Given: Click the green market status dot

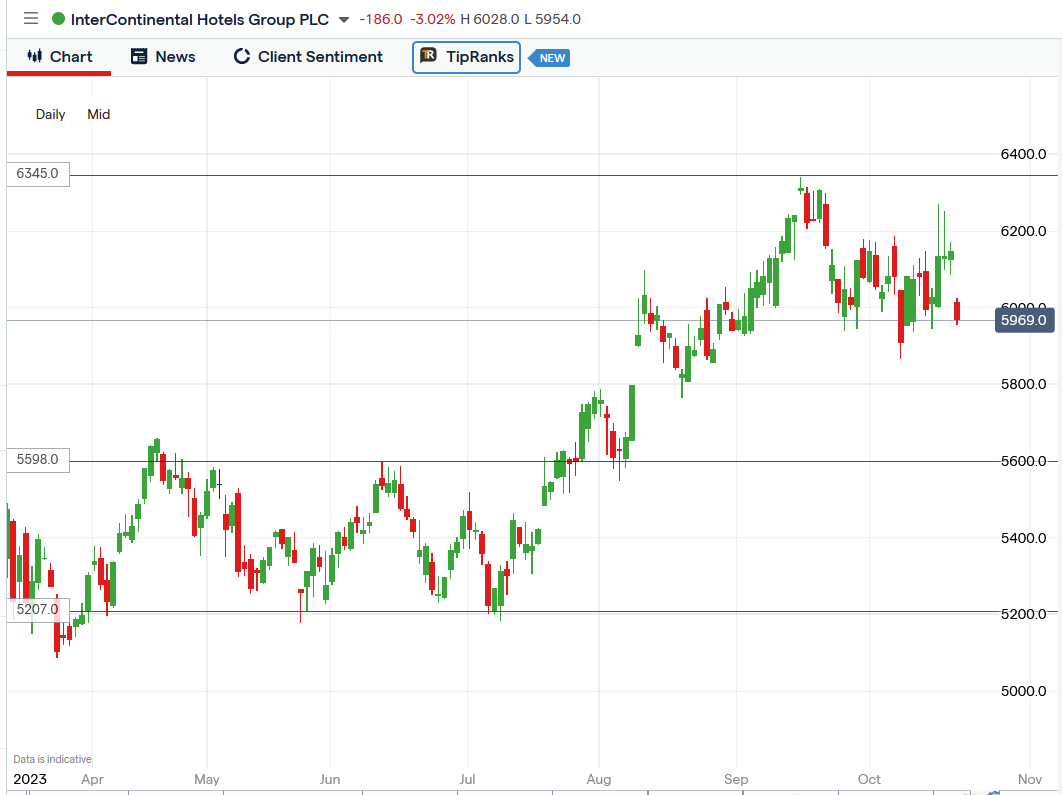Looking at the screenshot, I should pos(58,19).
